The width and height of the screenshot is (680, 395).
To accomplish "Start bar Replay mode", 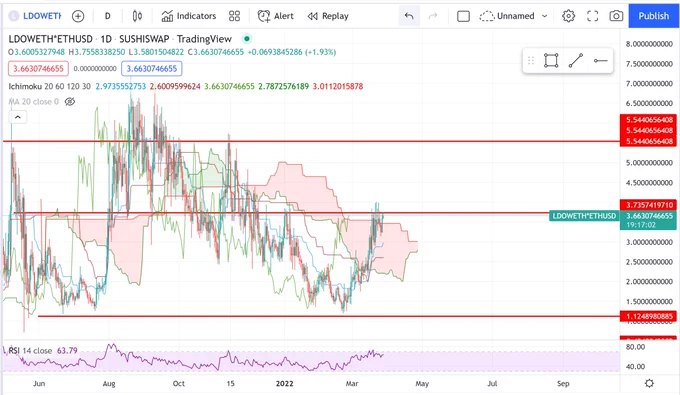I will click(x=328, y=16).
